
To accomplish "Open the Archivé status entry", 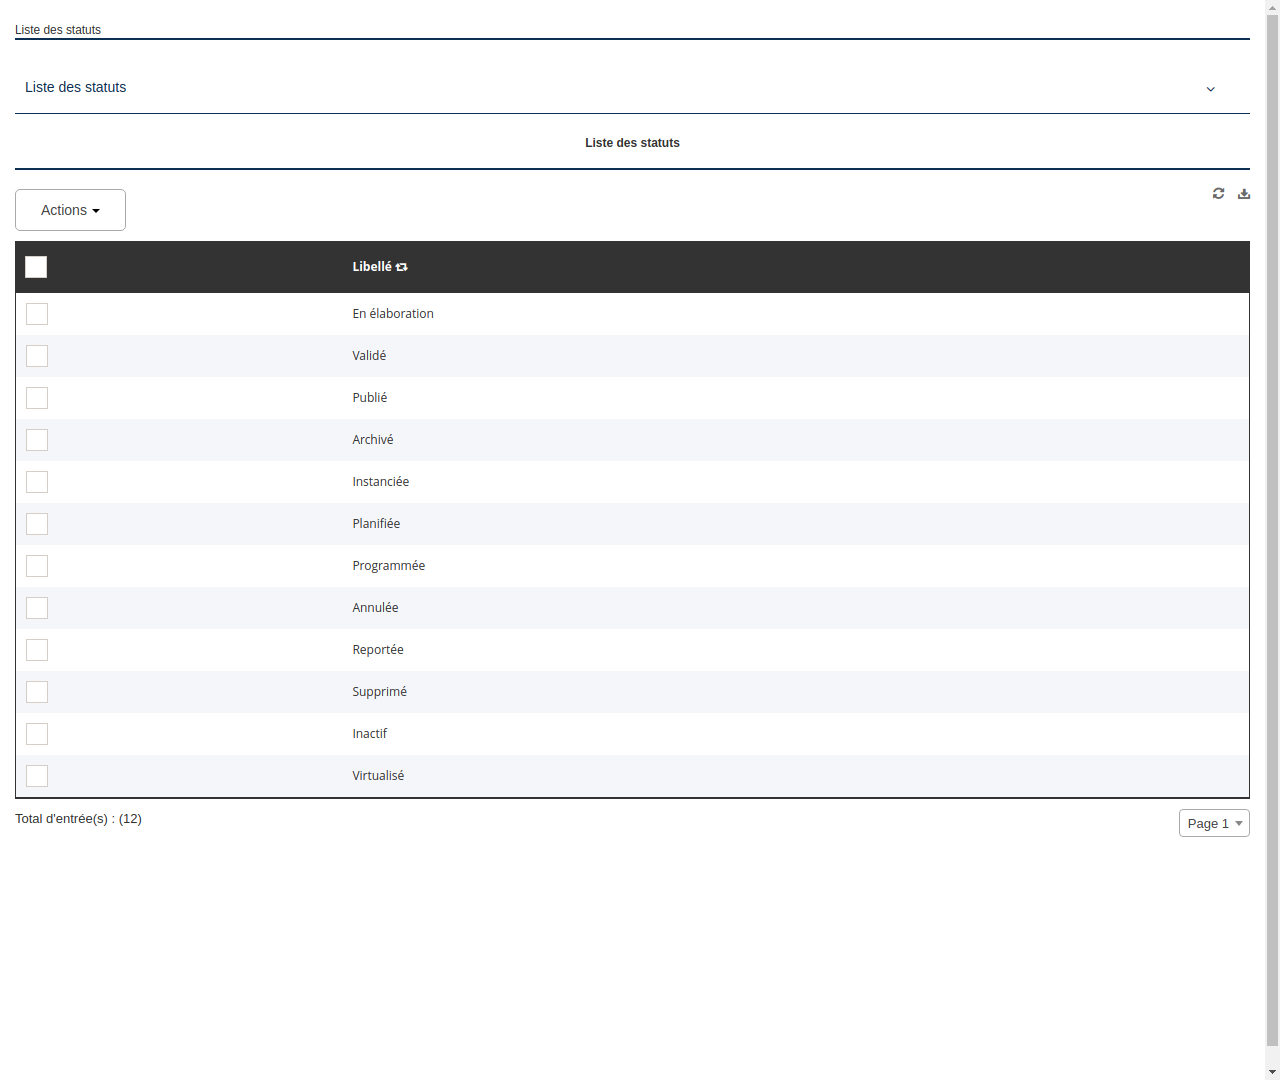I will click(x=372, y=439).
